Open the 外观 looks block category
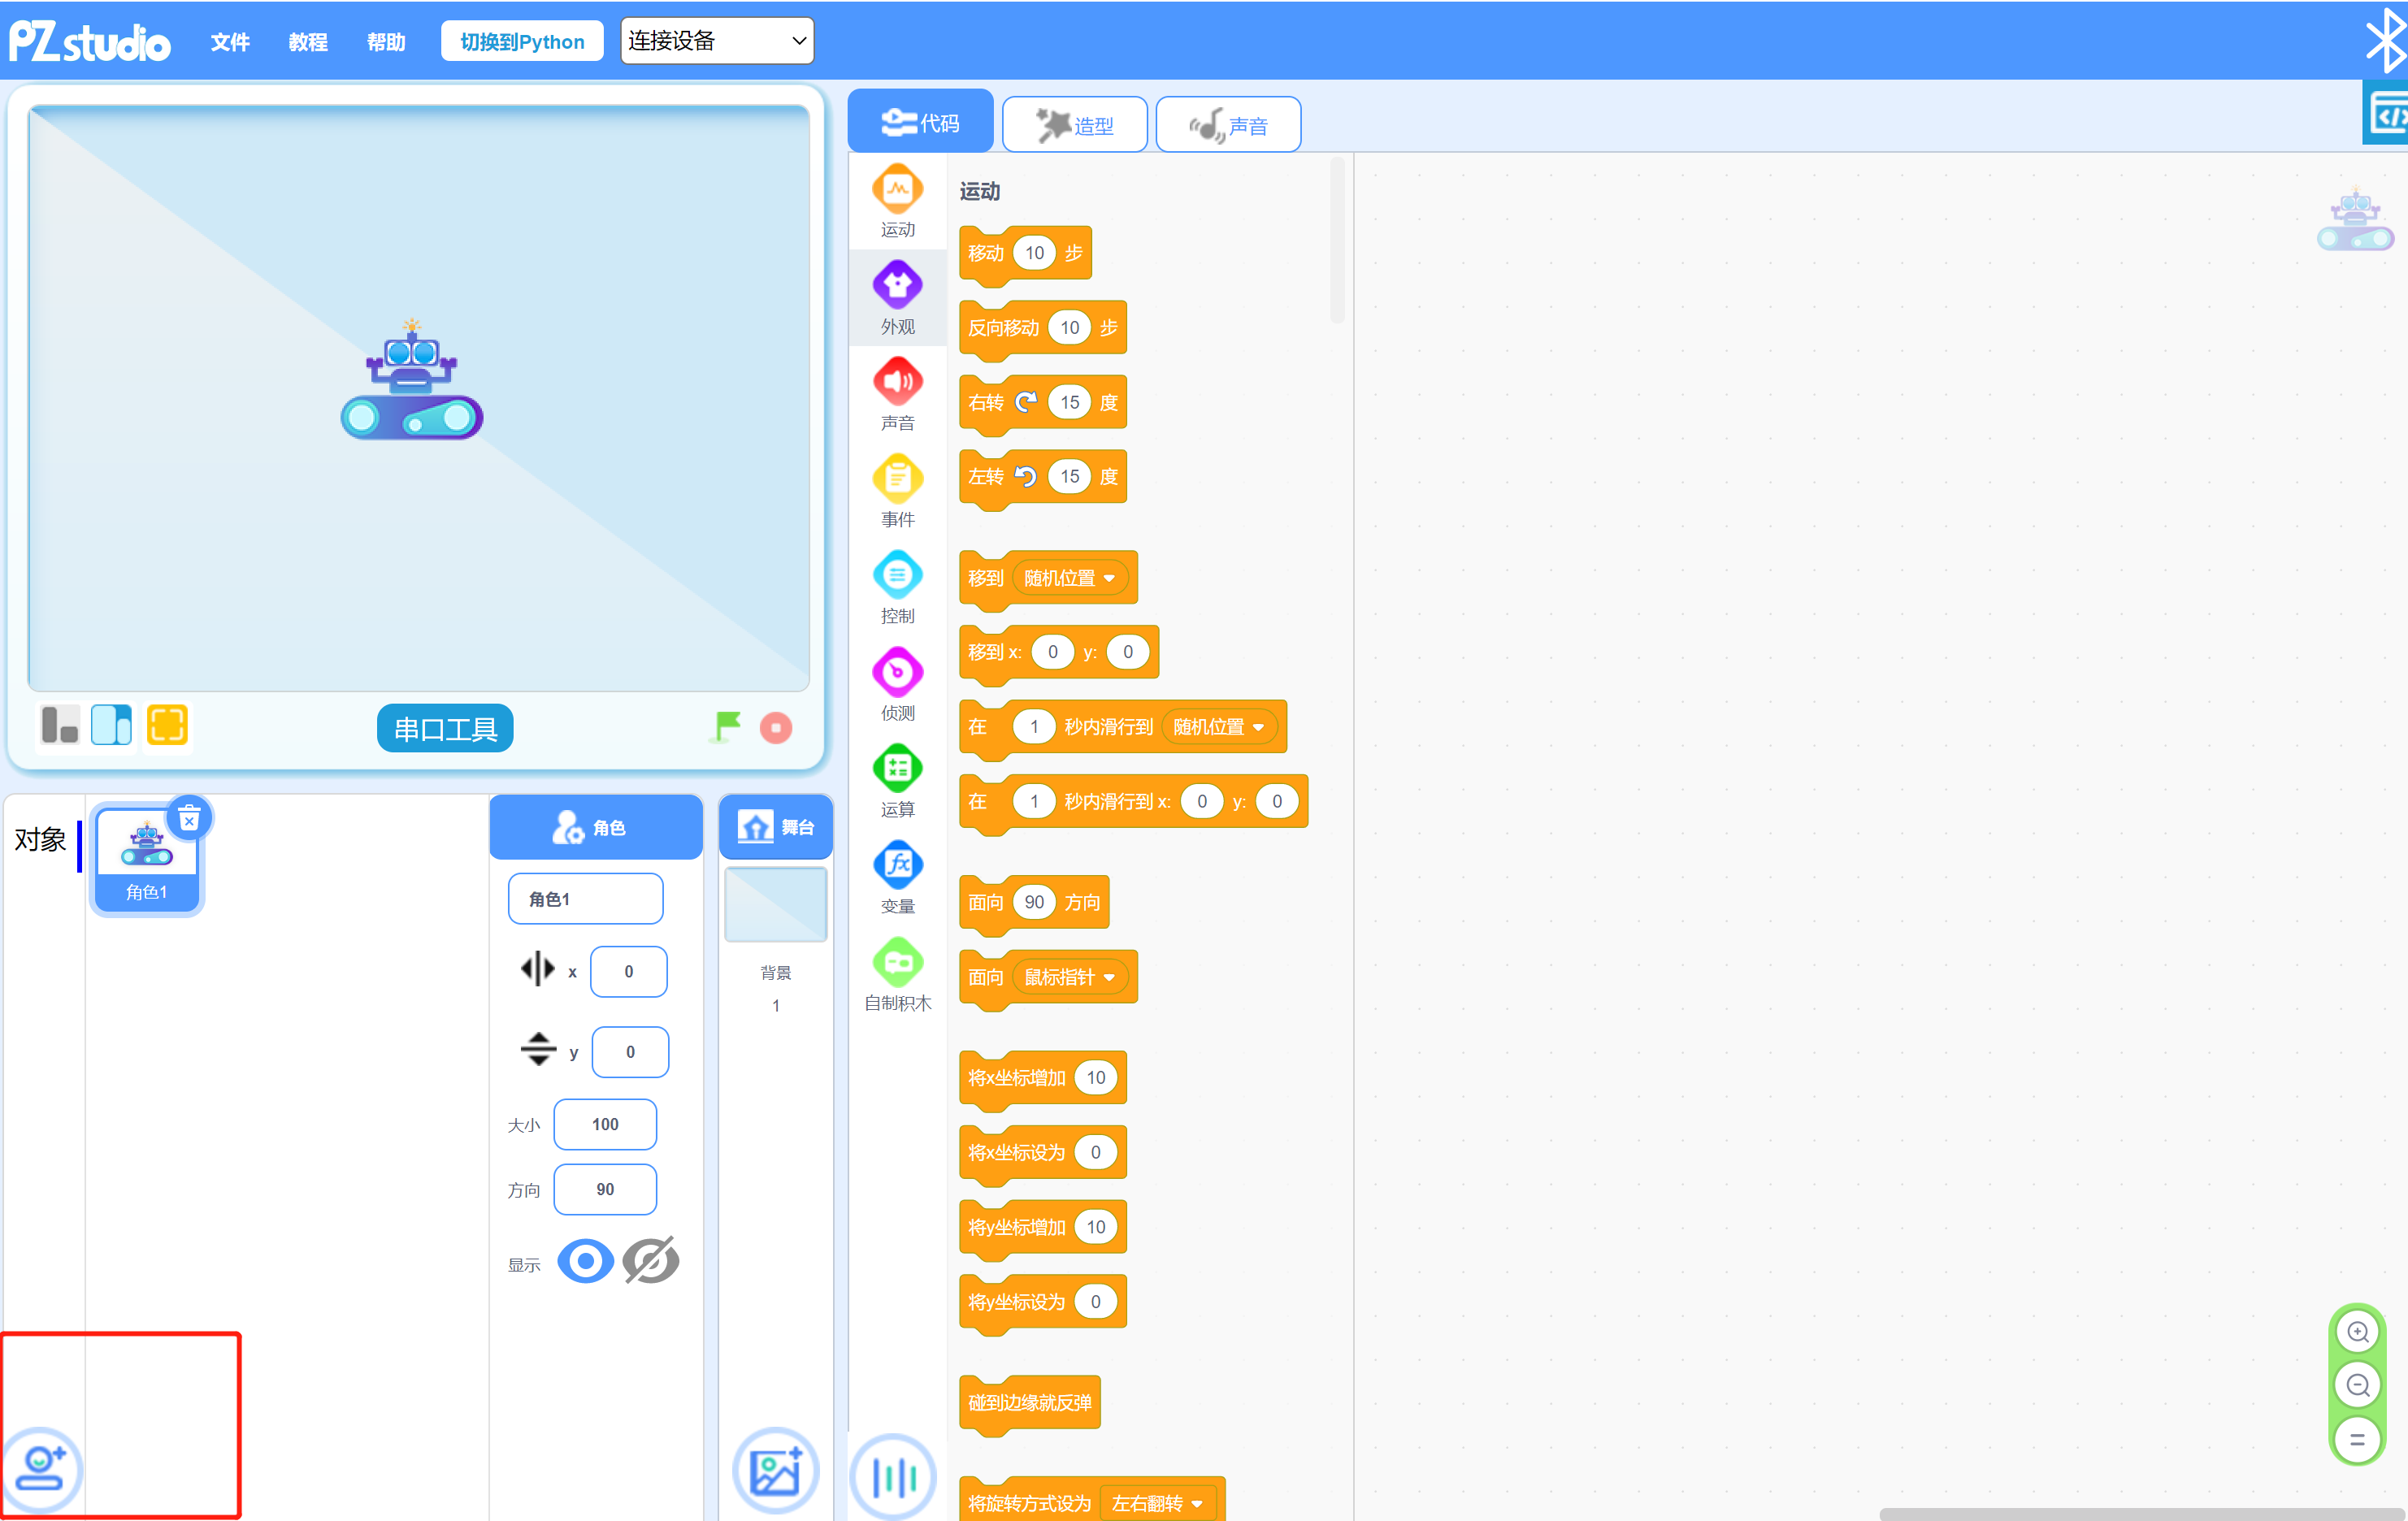 [x=897, y=298]
